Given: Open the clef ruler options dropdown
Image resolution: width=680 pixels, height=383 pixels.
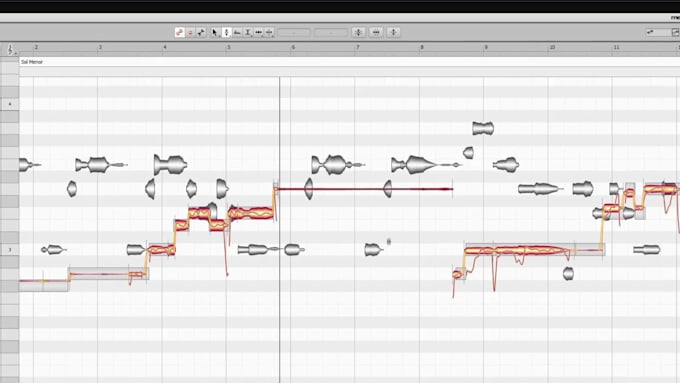Looking at the screenshot, I should click(11, 49).
